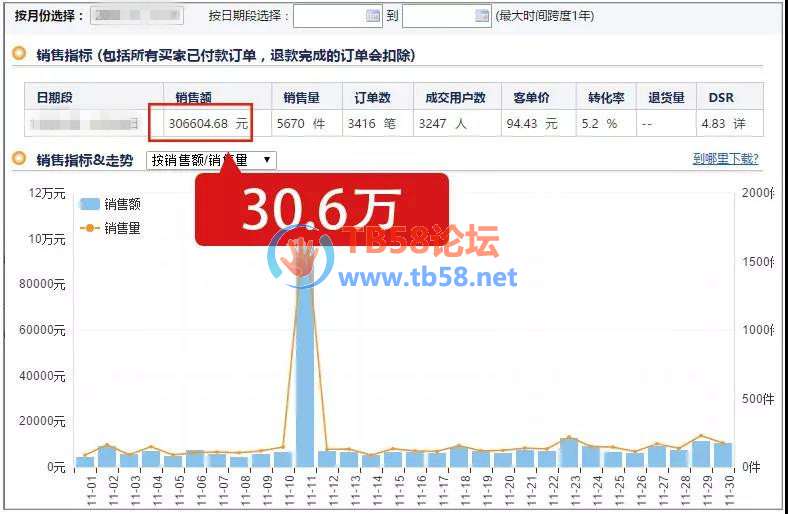Click the start date input field

[x=329, y=16]
